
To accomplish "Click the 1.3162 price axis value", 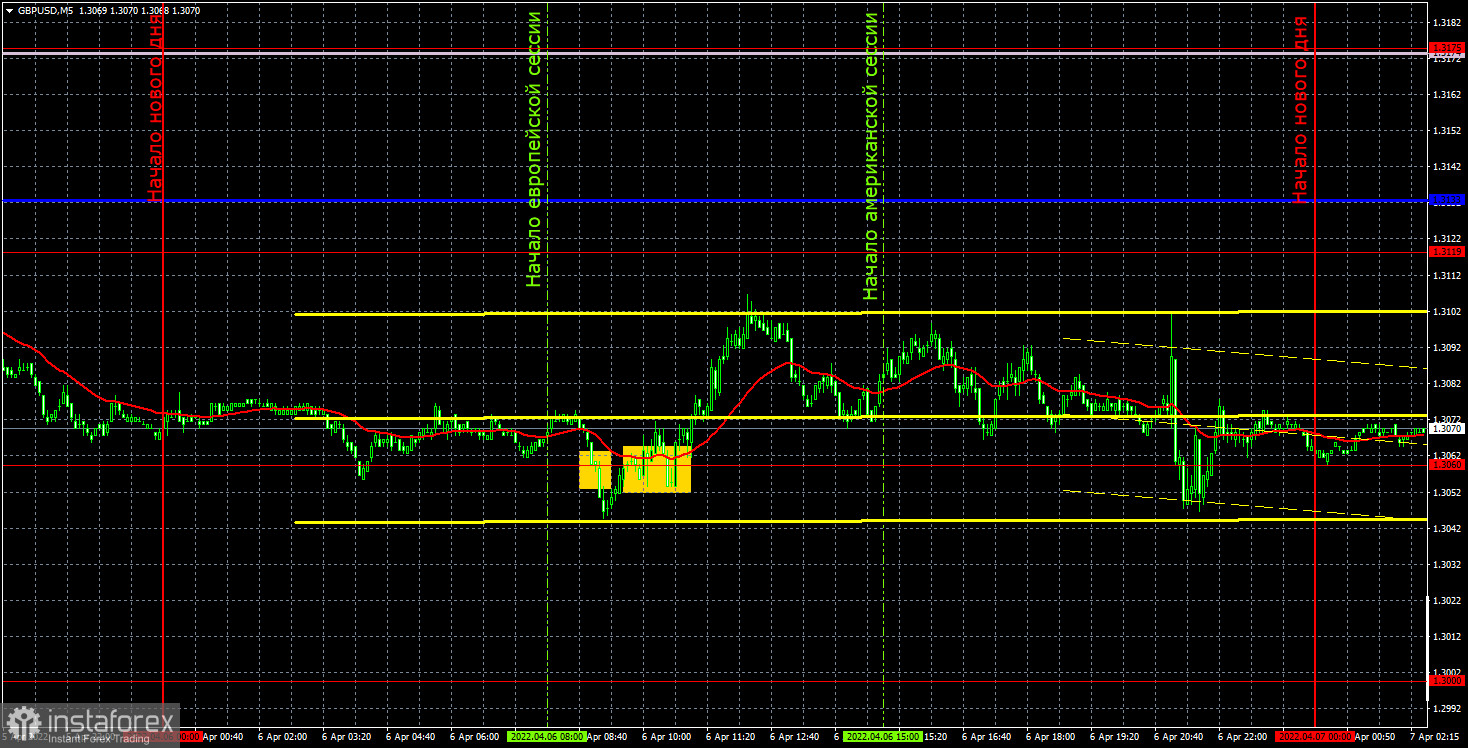I will (x=1445, y=95).
